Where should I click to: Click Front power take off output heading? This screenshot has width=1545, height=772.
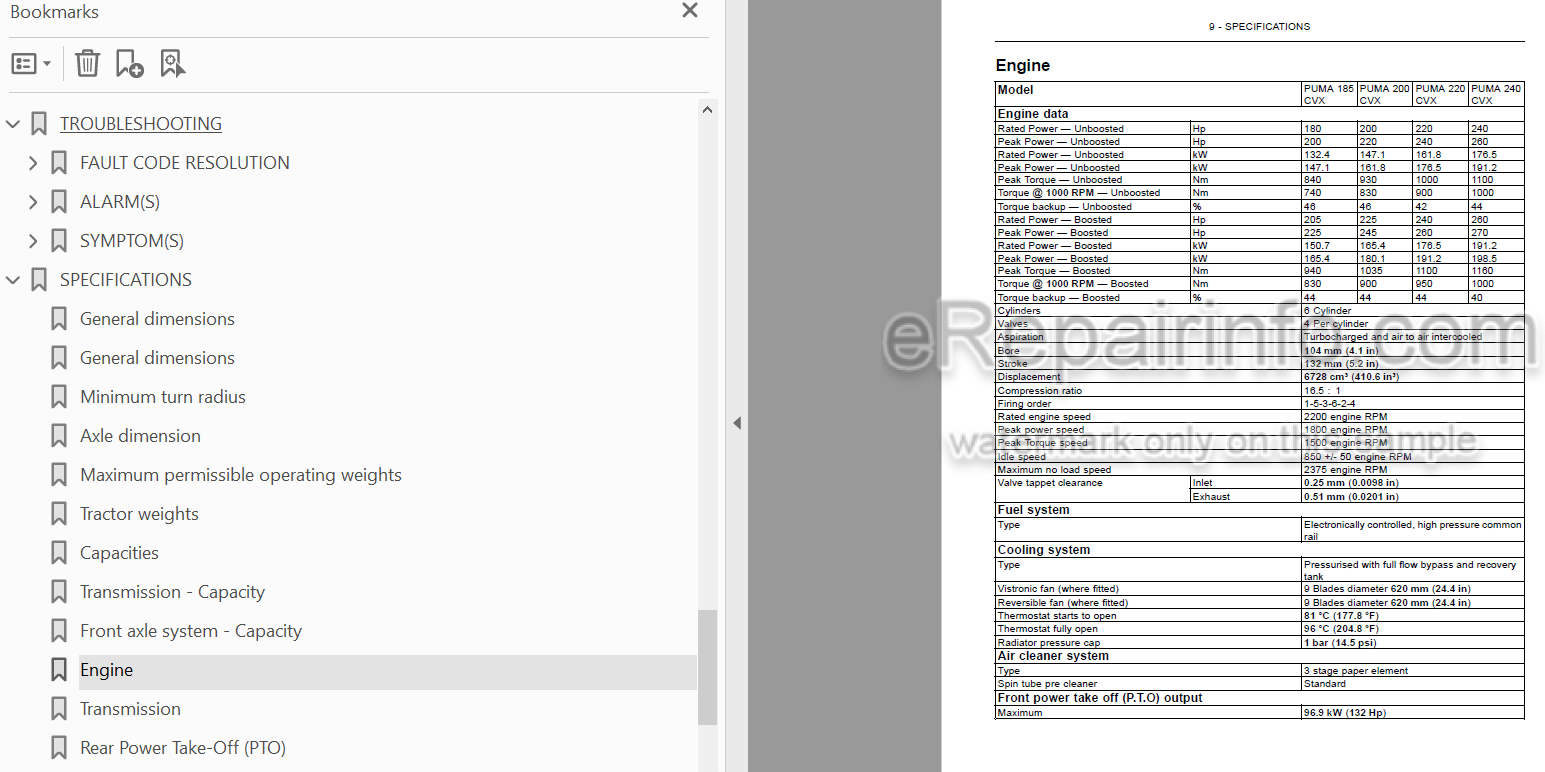click(1100, 698)
